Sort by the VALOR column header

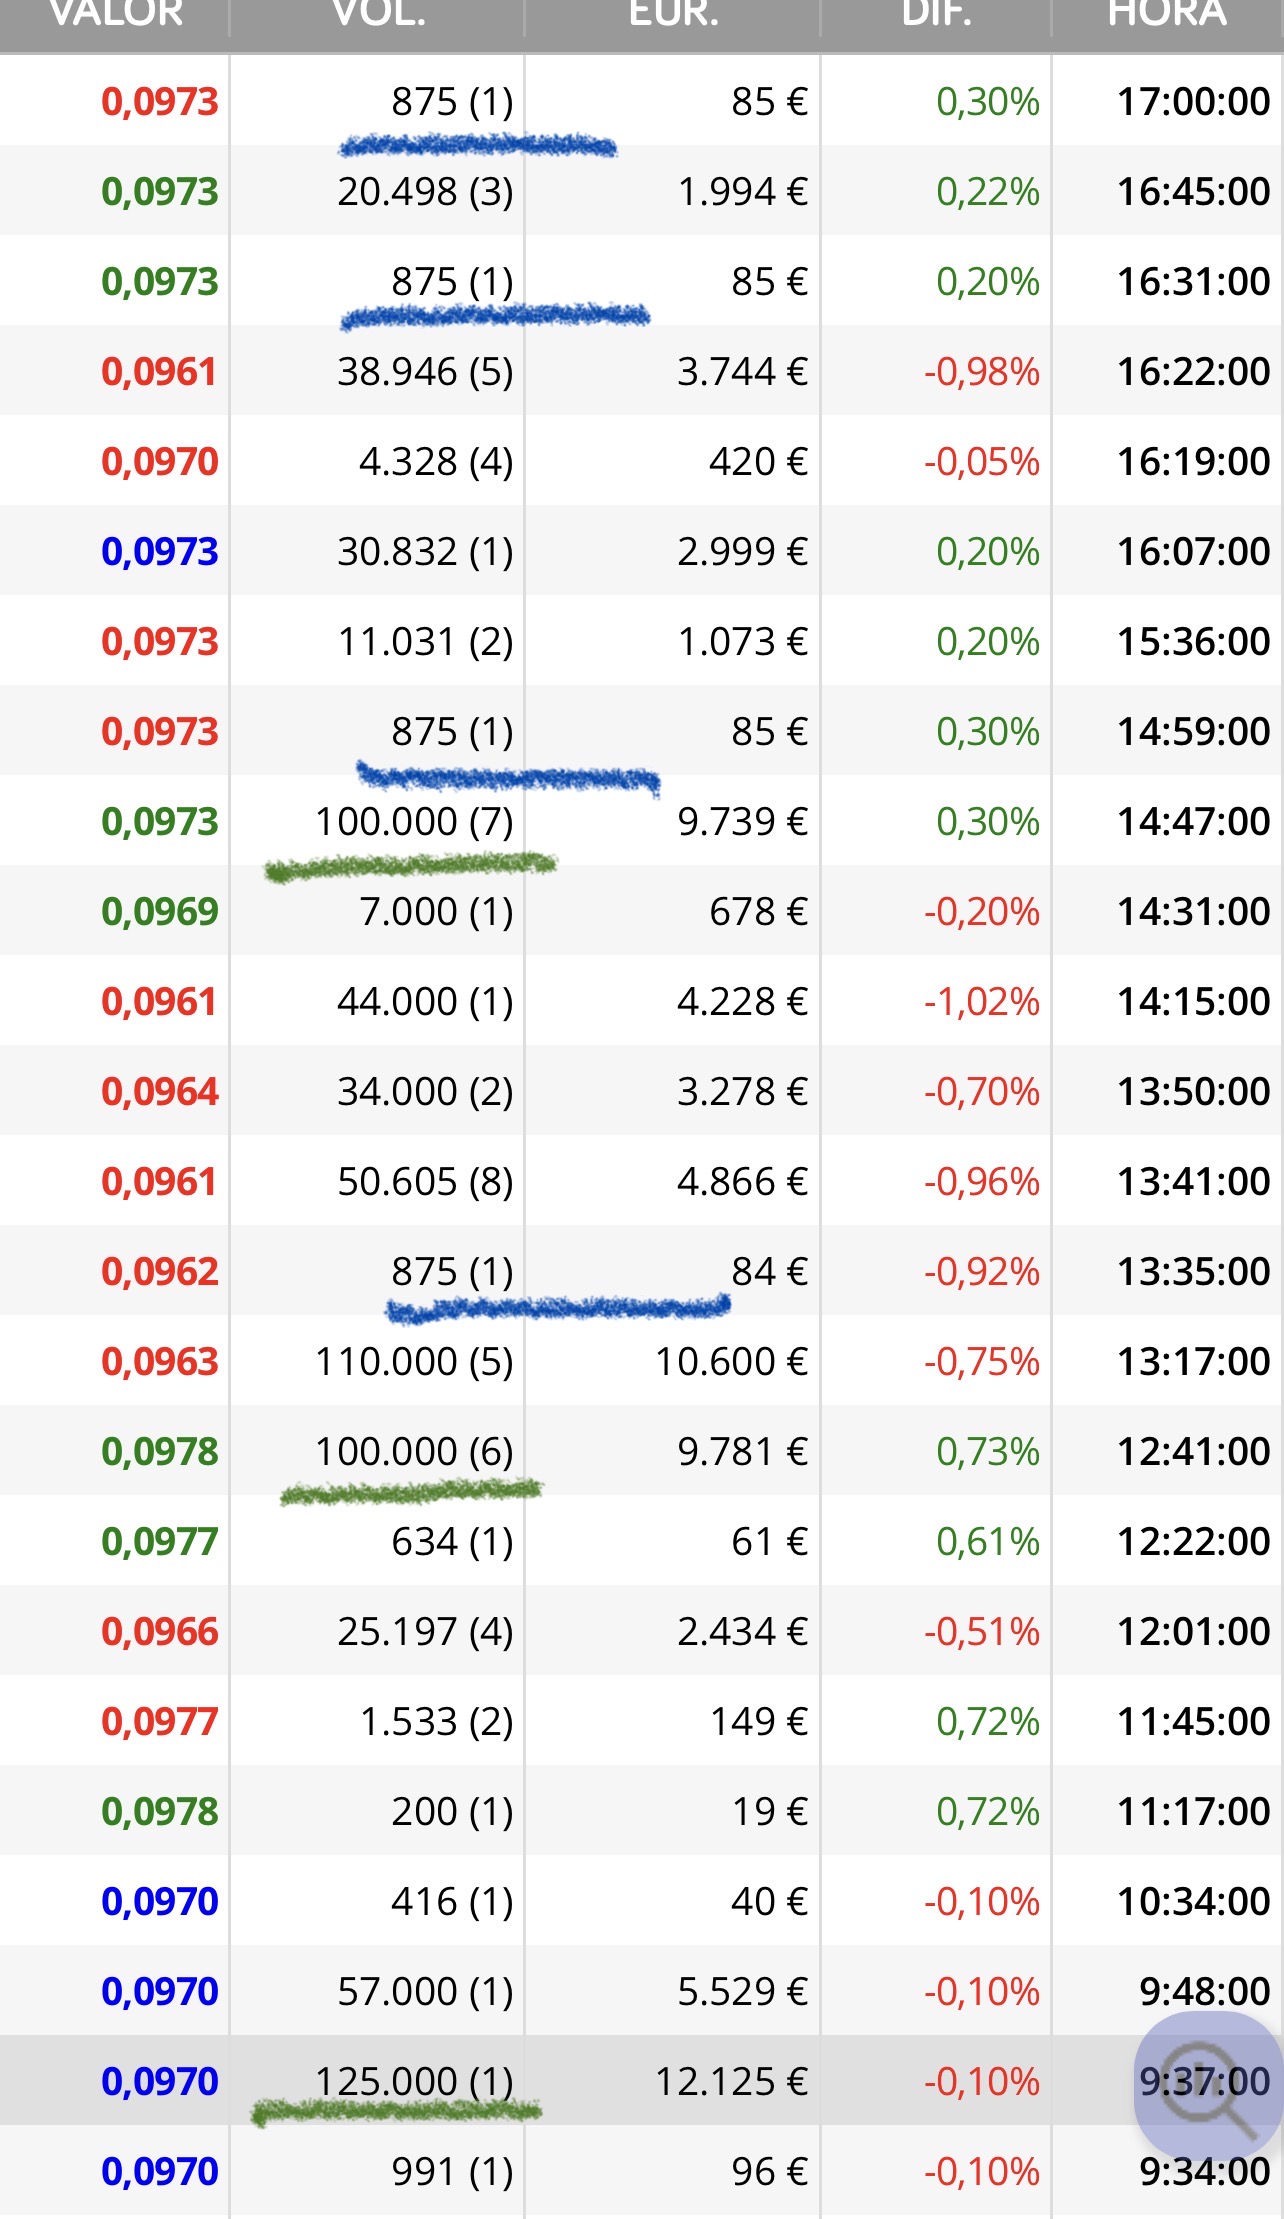point(116,16)
